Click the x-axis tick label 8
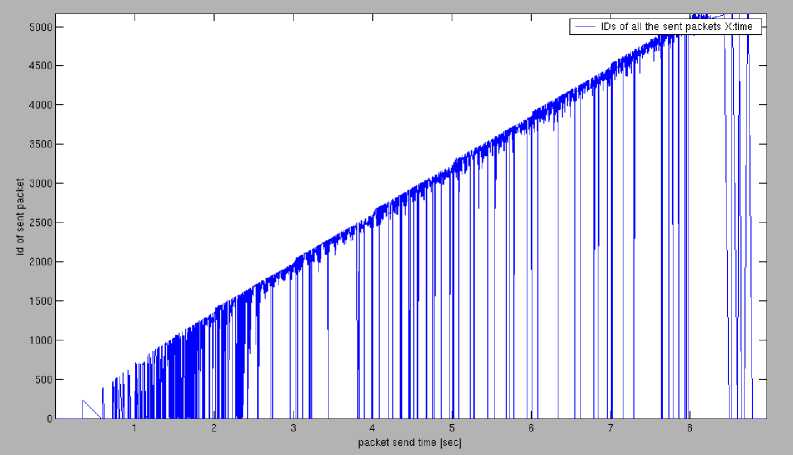Viewport: 793px width, 455px height. [690, 428]
